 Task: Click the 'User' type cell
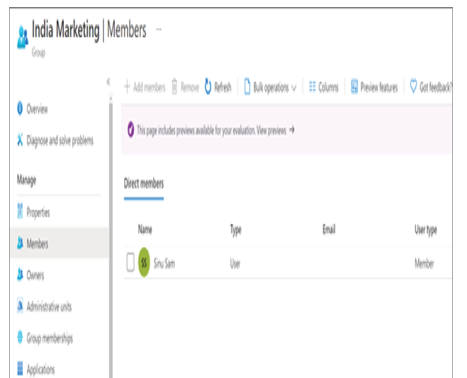point(235,264)
